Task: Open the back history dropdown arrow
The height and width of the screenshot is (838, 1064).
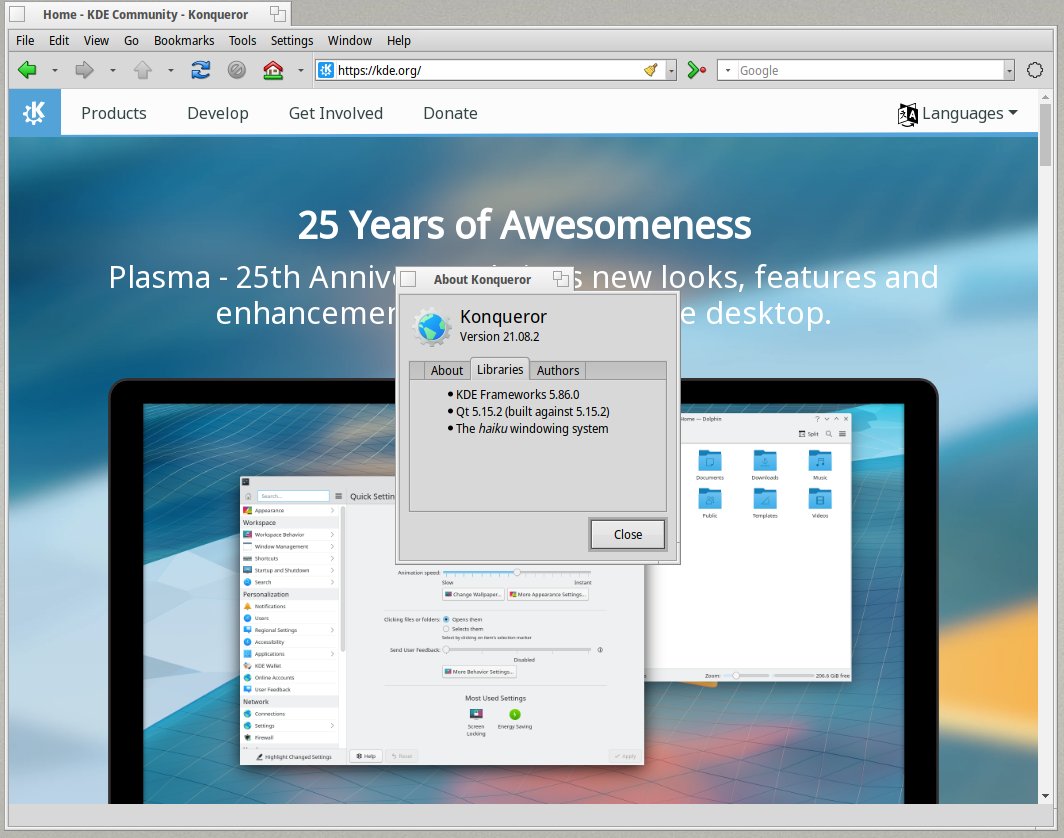Action: [x=55, y=71]
